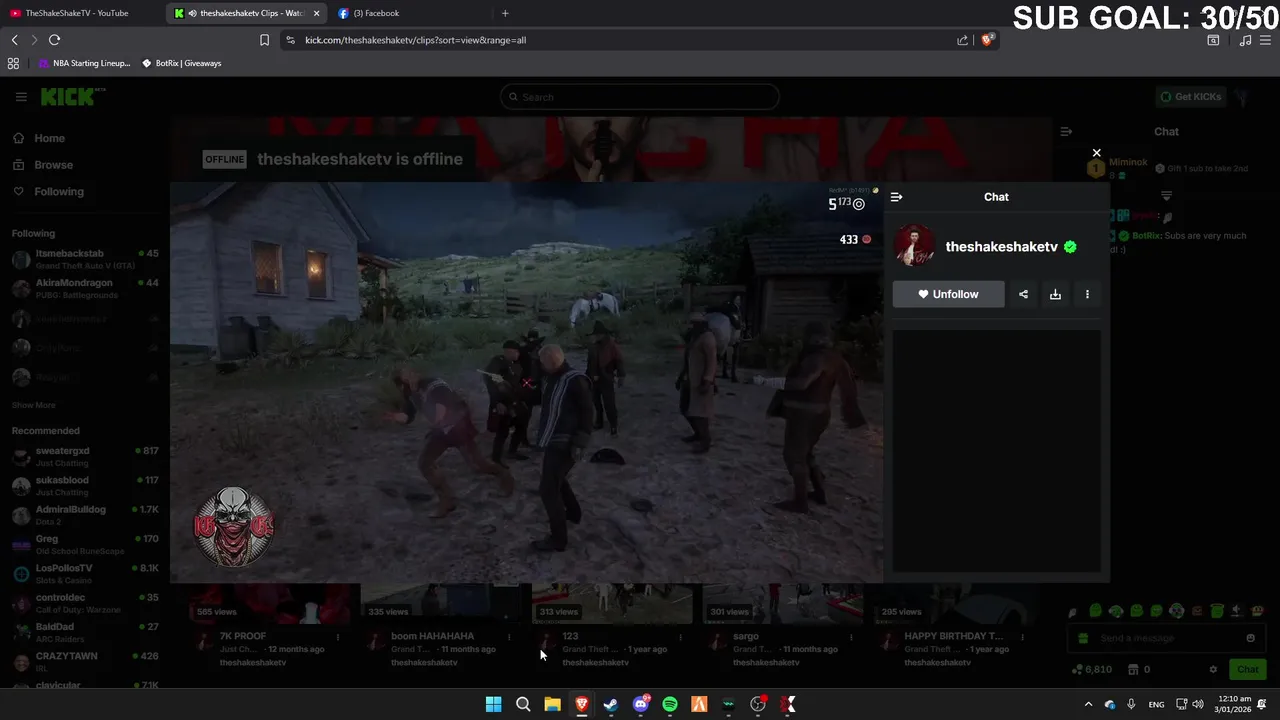Open Steam from the taskbar
This screenshot has height=720, width=1280.
pyautogui.click(x=611, y=704)
